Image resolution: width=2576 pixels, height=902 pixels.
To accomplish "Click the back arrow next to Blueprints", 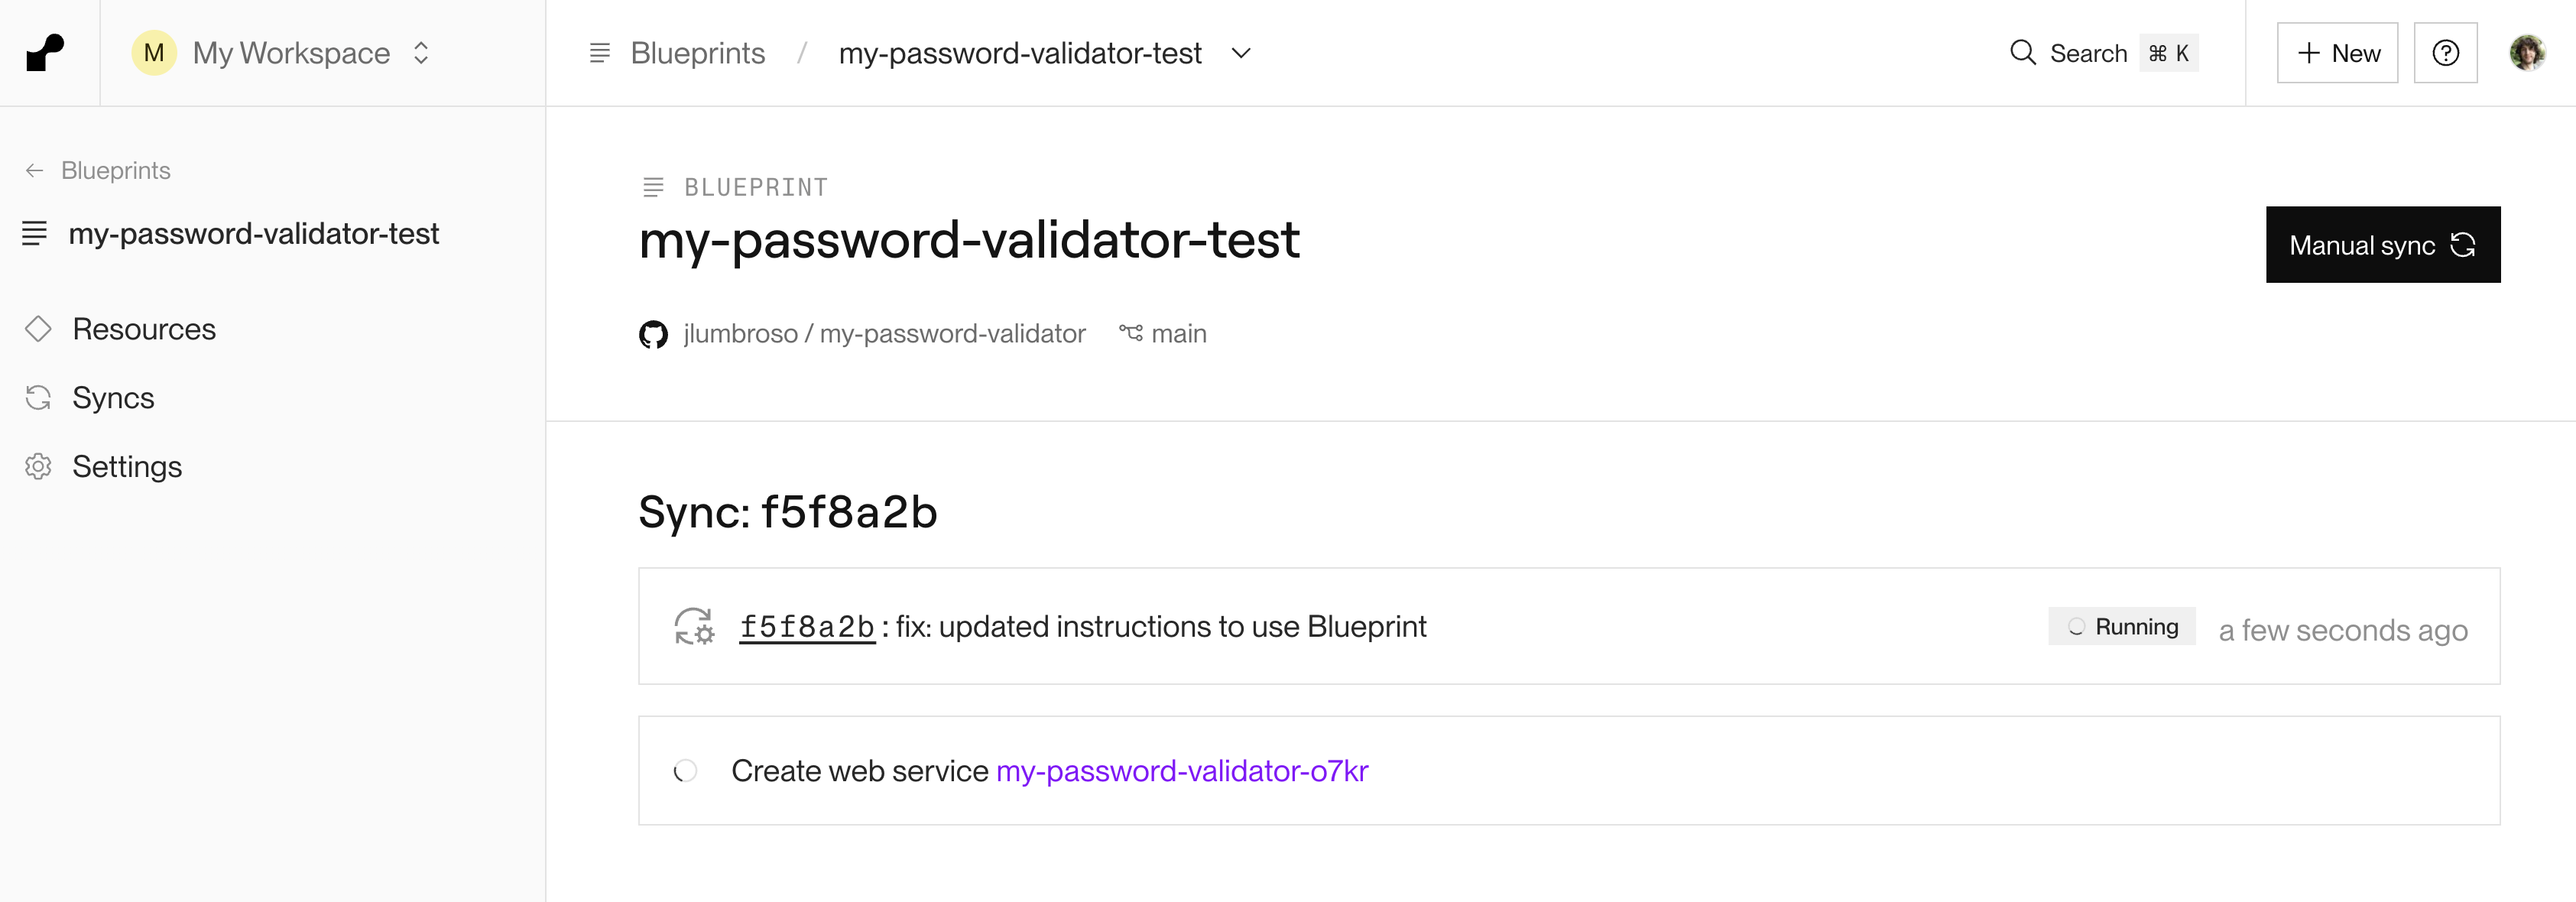I will pyautogui.click(x=35, y=171).
